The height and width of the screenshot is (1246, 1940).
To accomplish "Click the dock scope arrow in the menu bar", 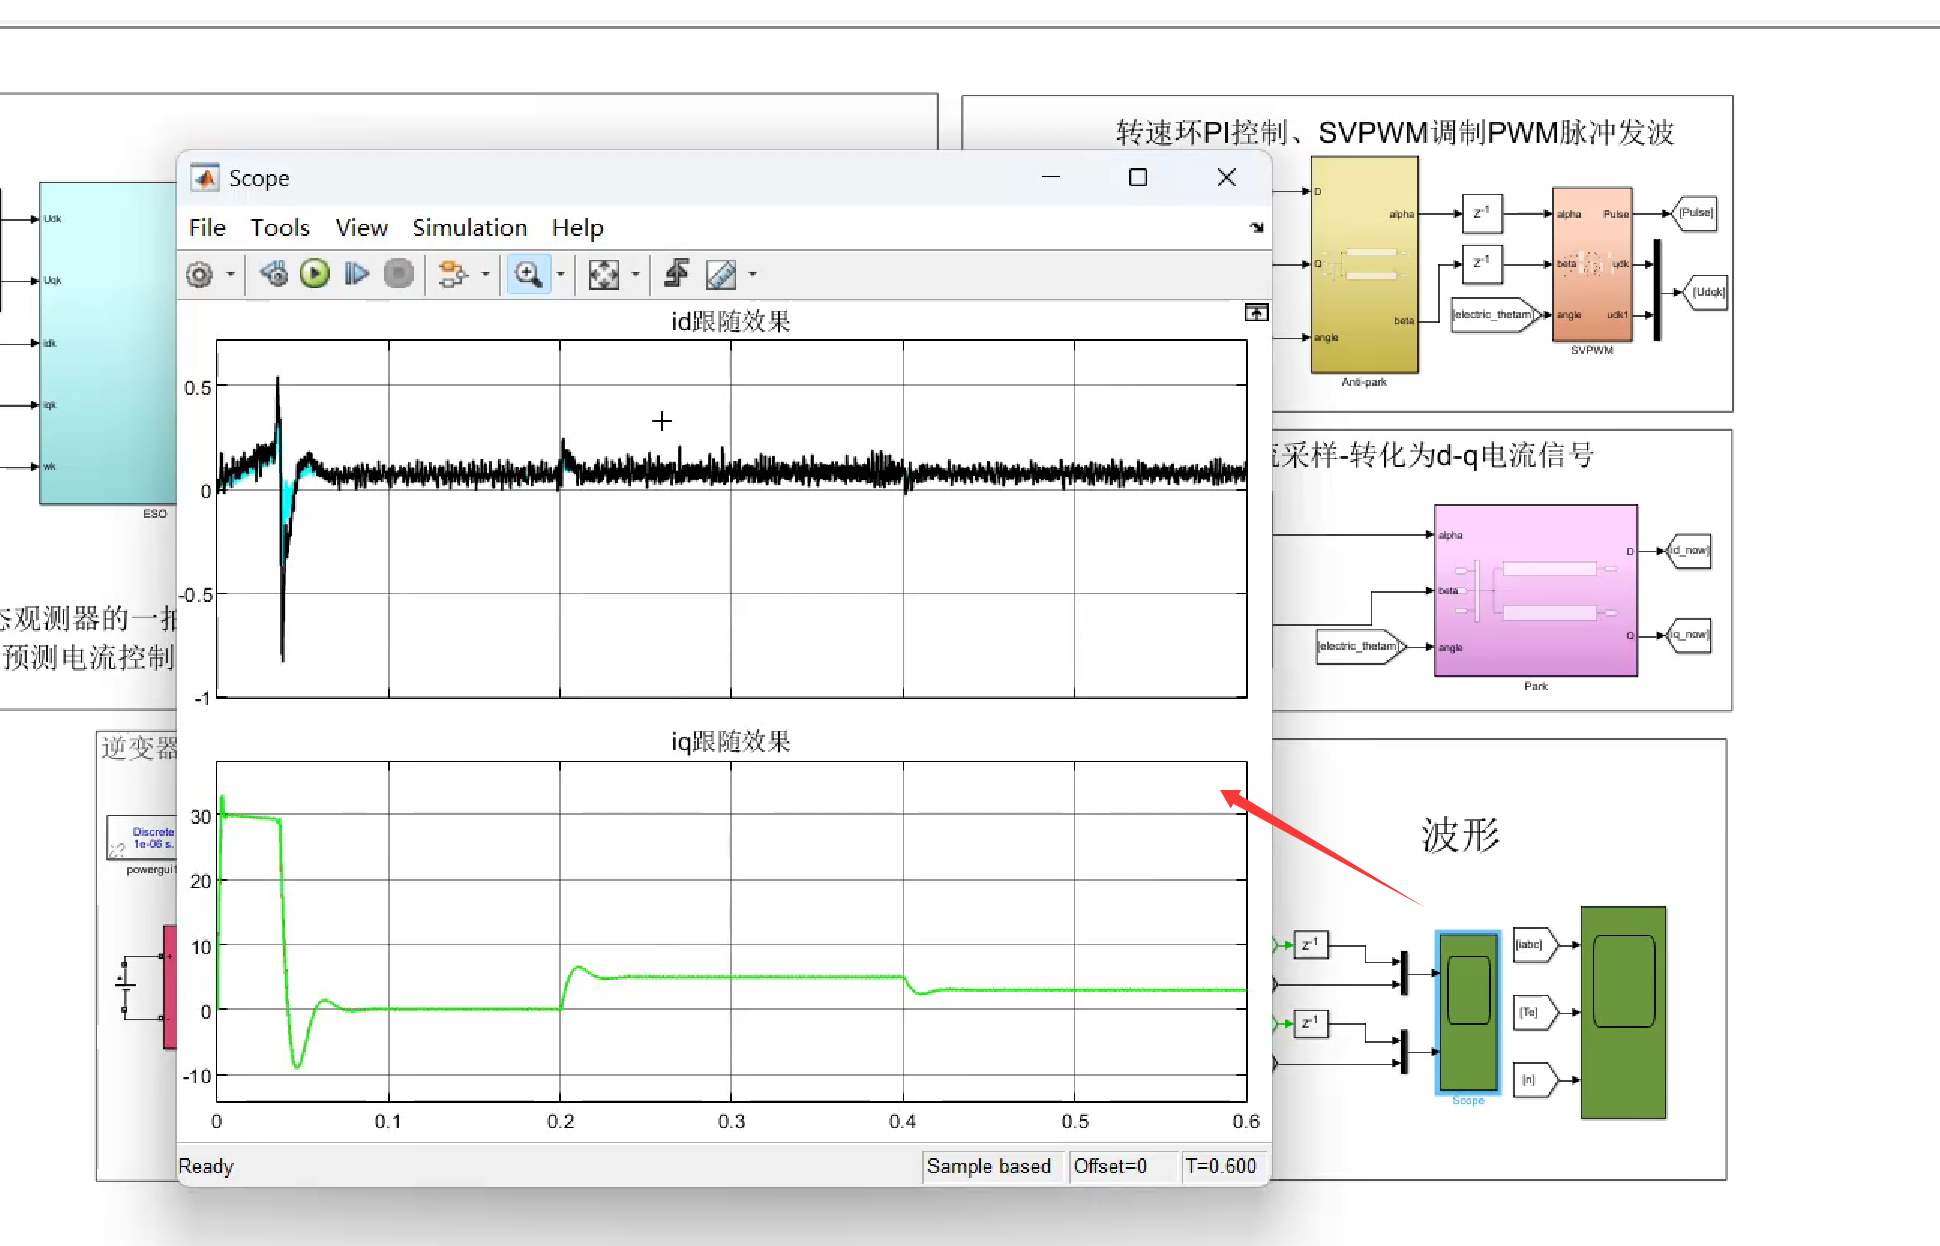I will pyautogui.click(x=1256, y=228).
